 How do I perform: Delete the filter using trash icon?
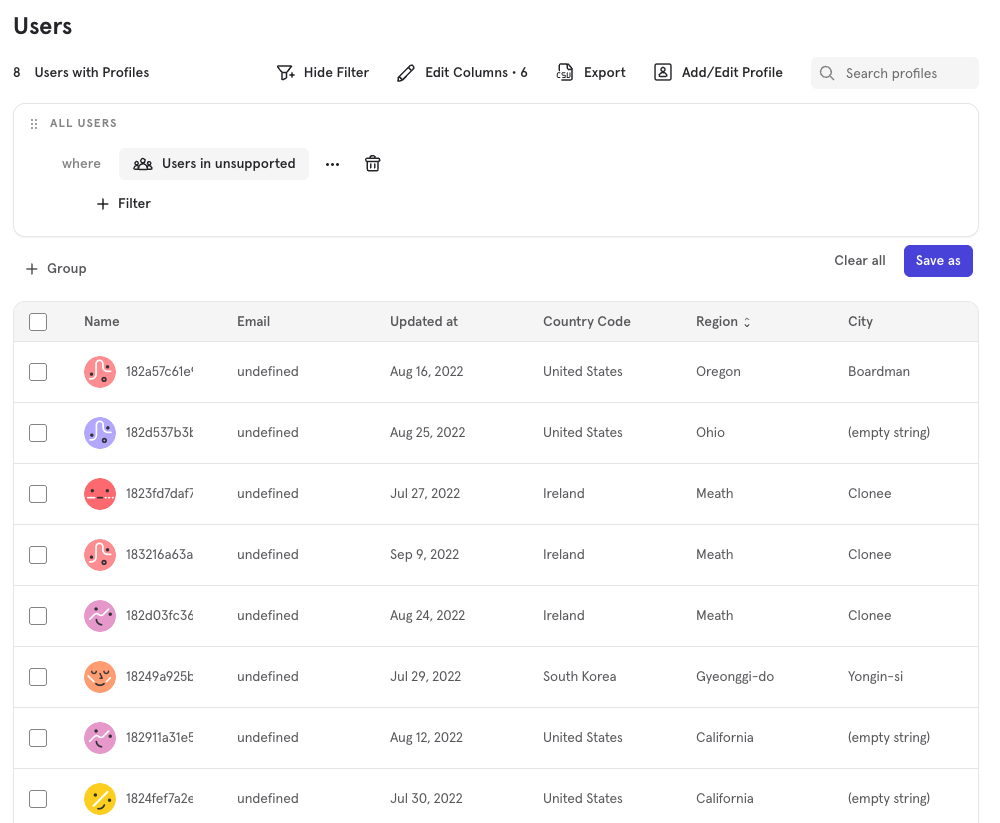tap(372, 164)
